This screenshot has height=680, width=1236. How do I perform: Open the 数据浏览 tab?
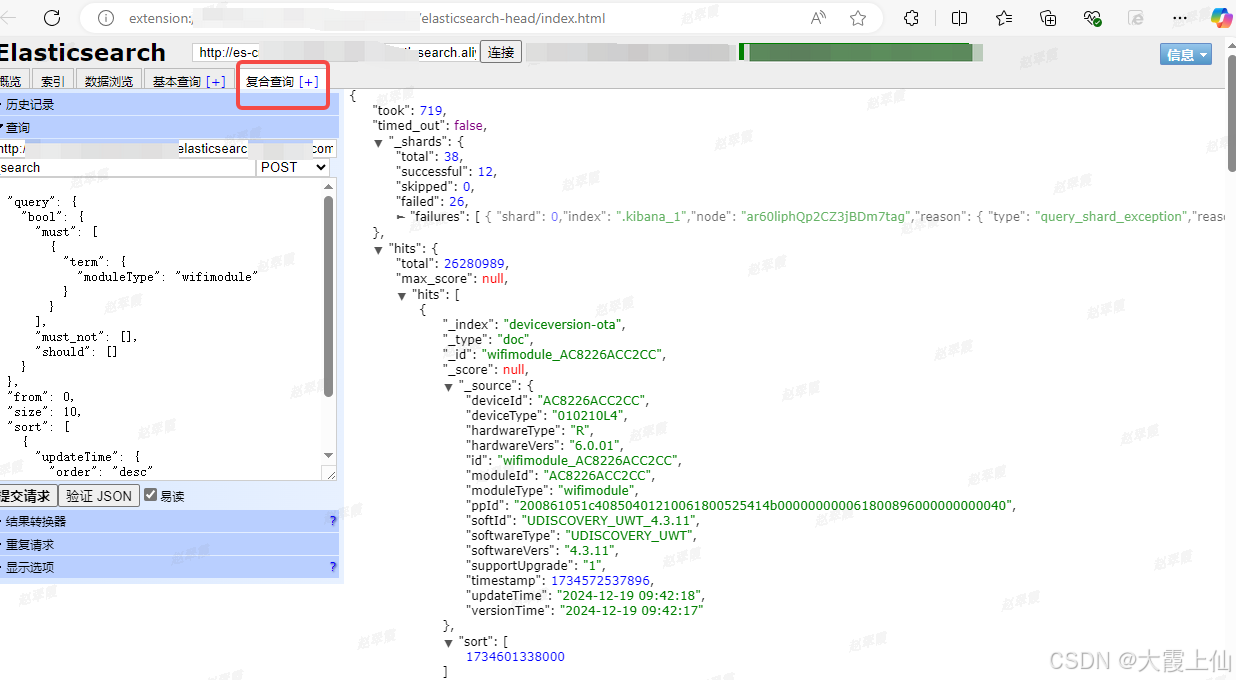pyautogui.click(x=109, y=81)
